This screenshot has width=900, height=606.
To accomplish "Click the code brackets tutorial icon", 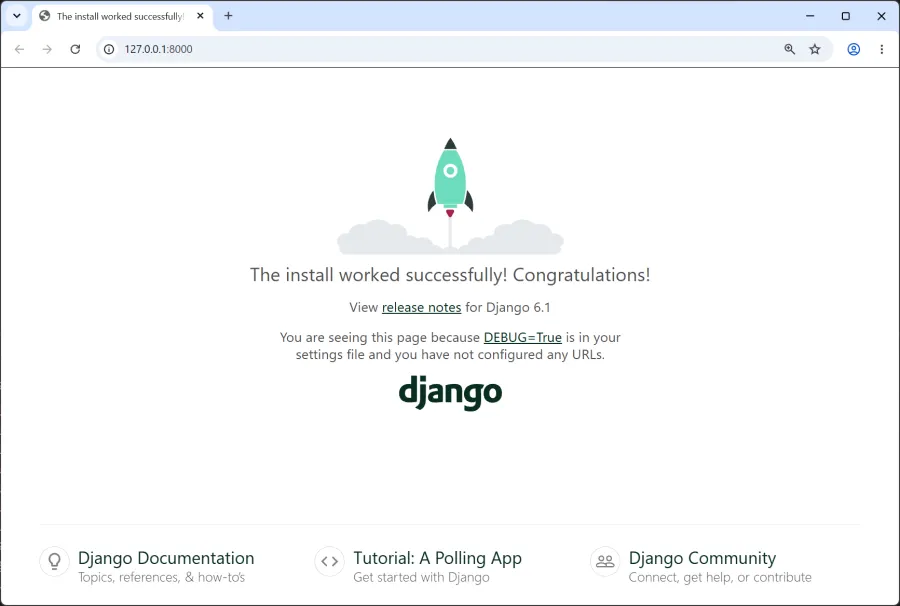I will 329,561.
